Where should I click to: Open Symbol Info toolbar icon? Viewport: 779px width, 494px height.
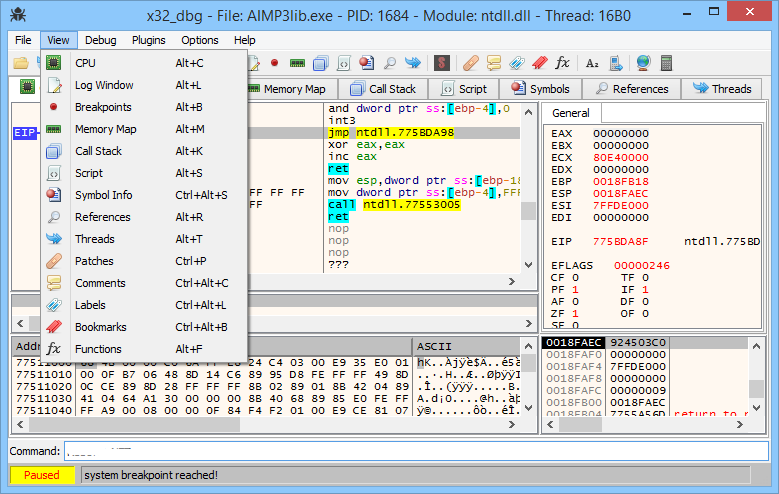367,63
